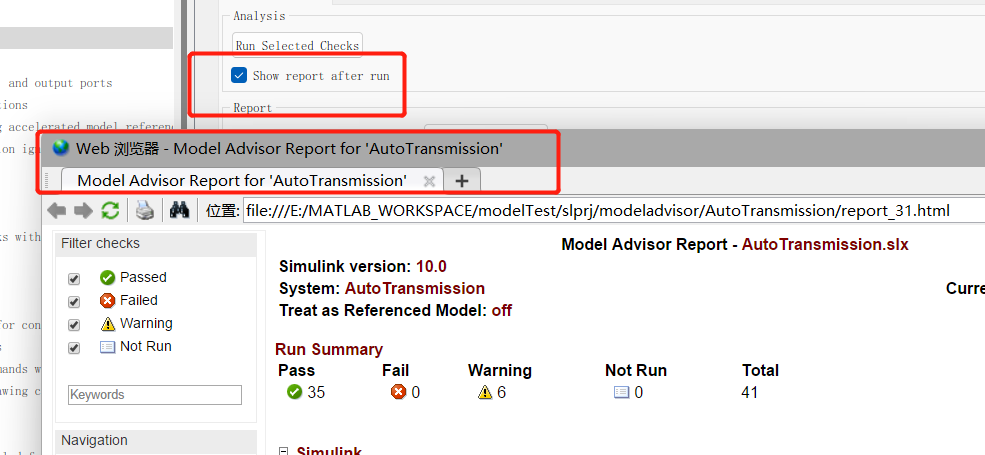The height and width of the screenshot is (455, 985).
Task: Click the Treat as Referenced Model off value
Action: tap(501, 310)
